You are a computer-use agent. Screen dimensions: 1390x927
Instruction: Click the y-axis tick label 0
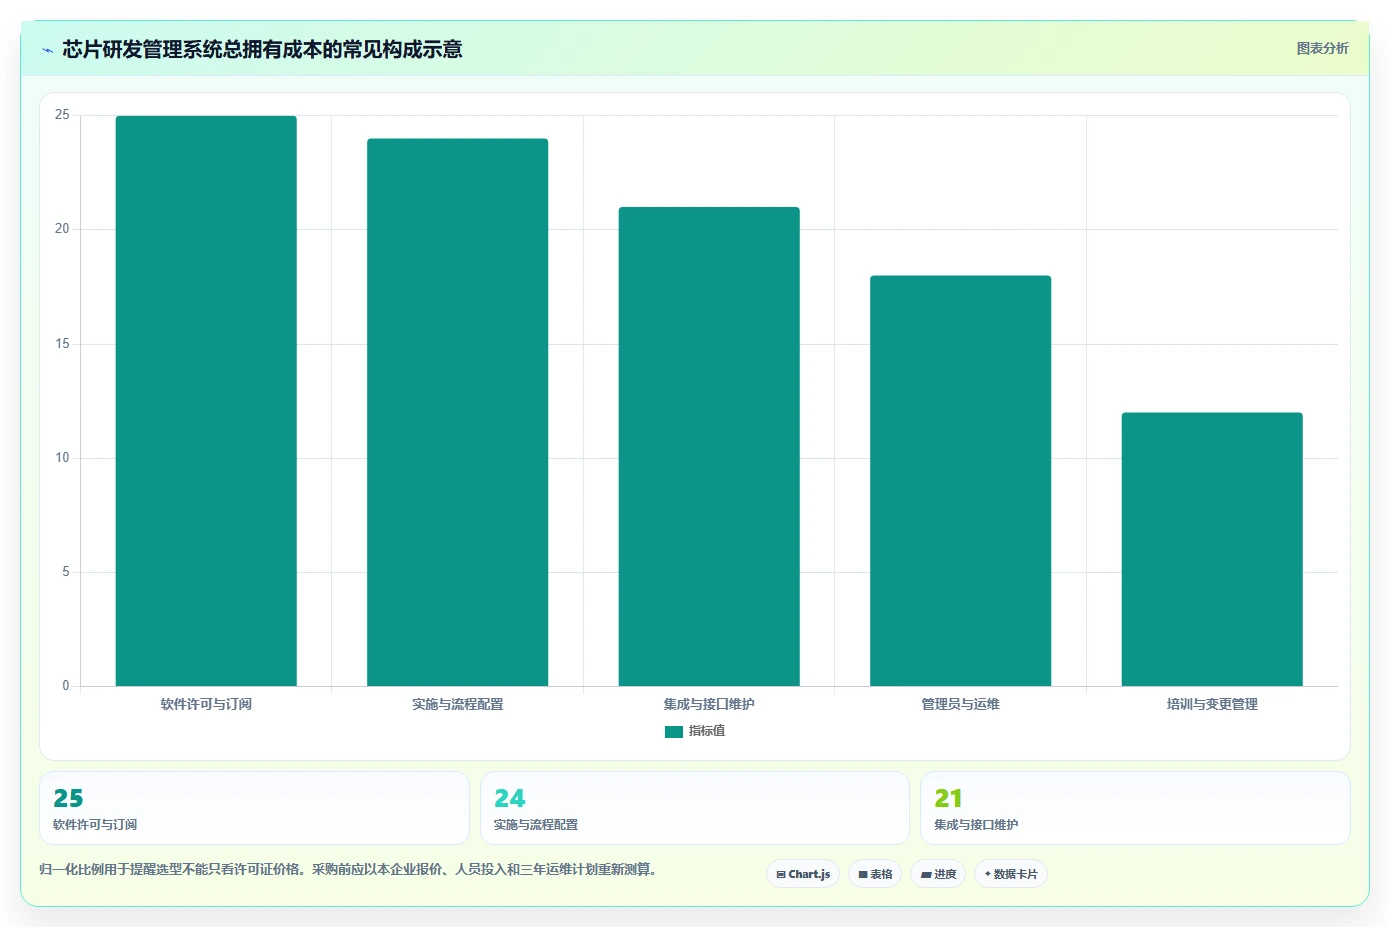click(66, 686)
